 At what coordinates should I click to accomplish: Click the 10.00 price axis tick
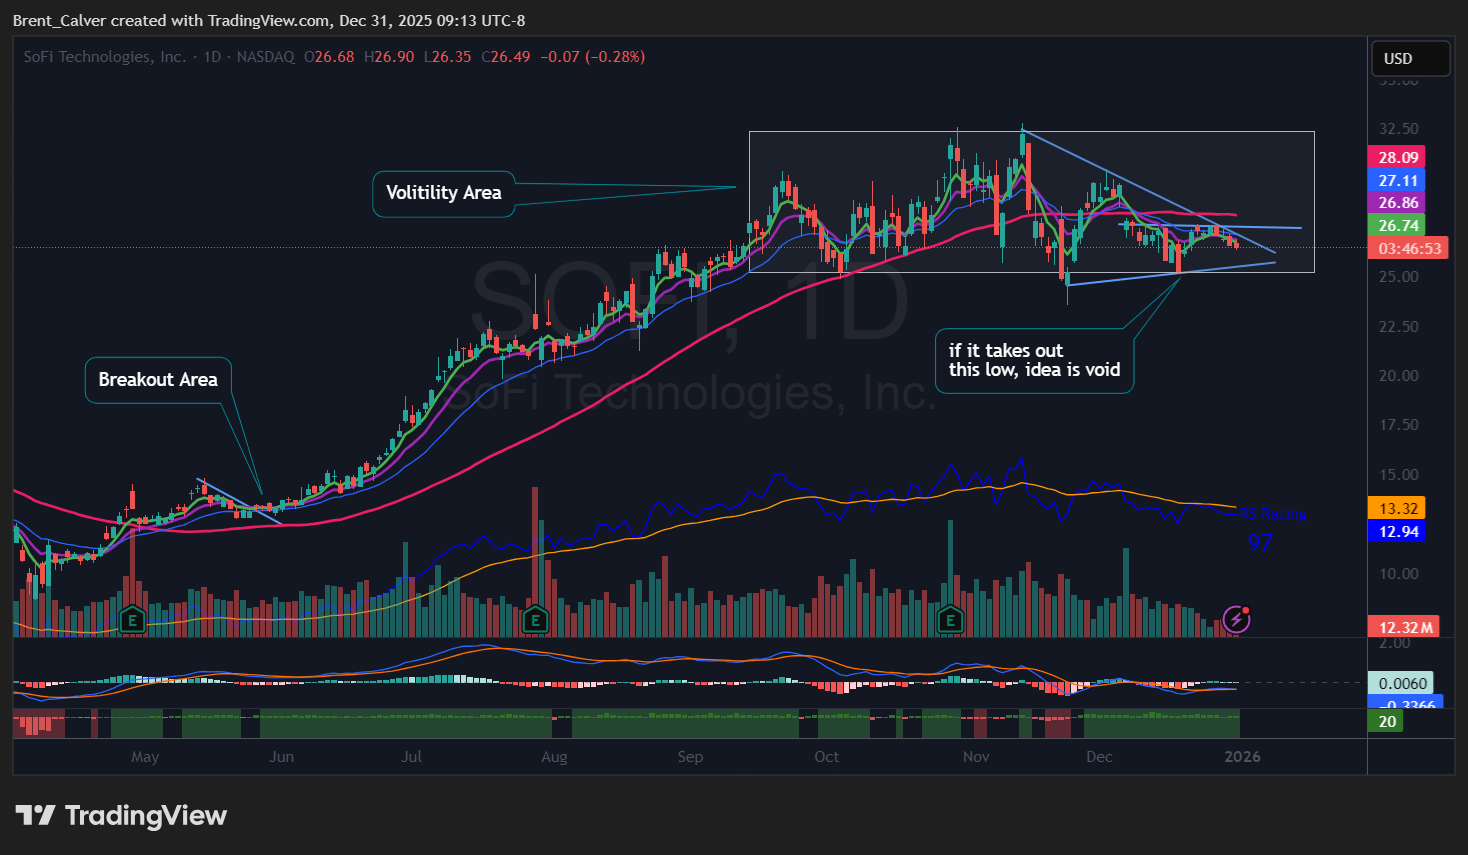pyautogui.click(x=1398, y=574)
